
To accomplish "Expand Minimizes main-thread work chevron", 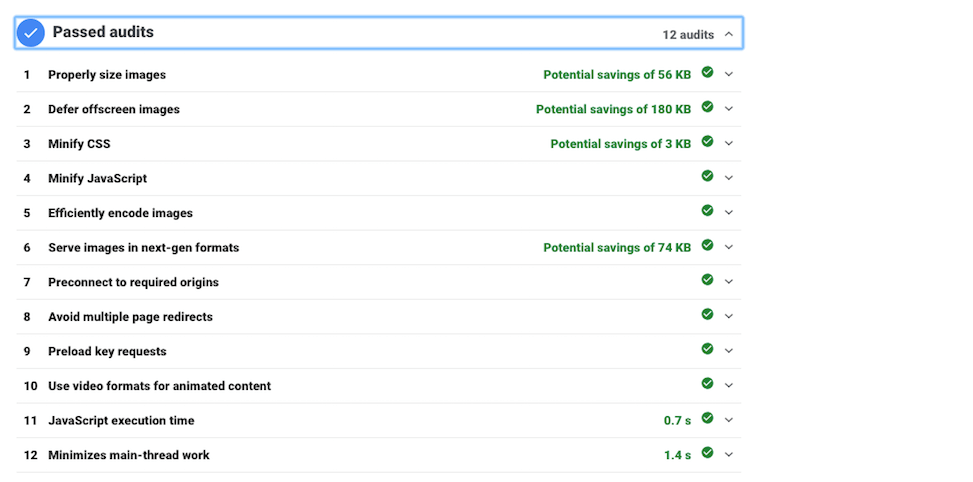I will point(729,454).
